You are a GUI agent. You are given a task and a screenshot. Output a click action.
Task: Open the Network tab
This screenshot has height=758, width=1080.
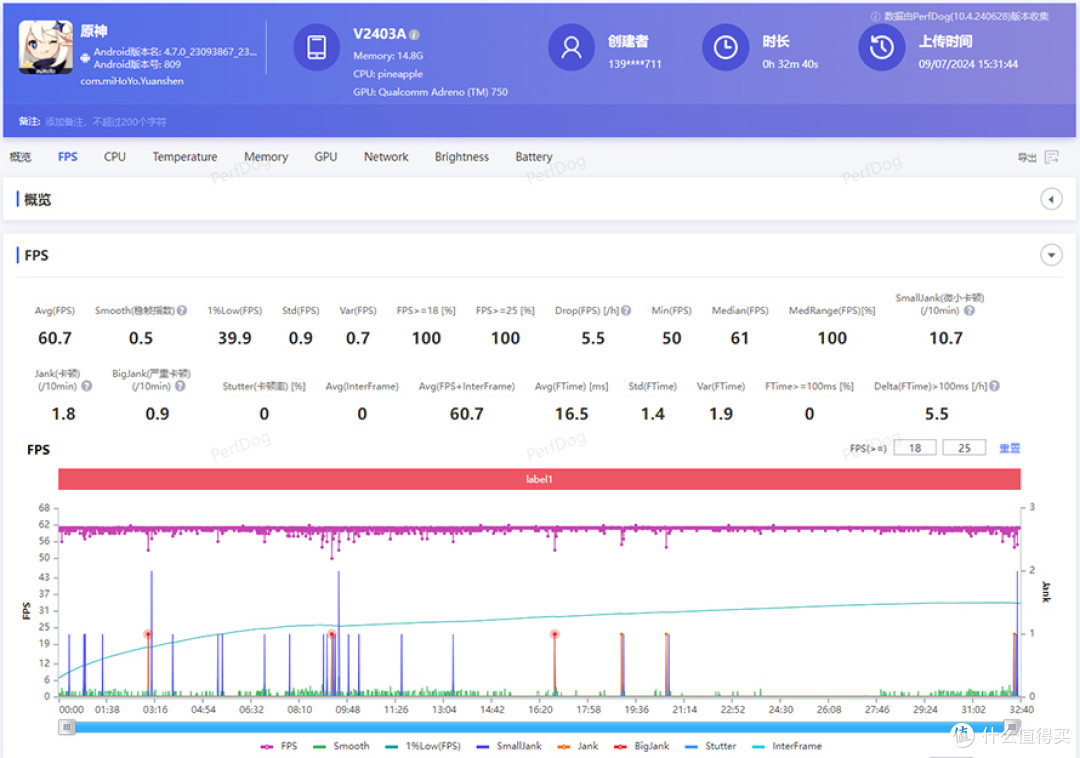[x=386, y=157]
